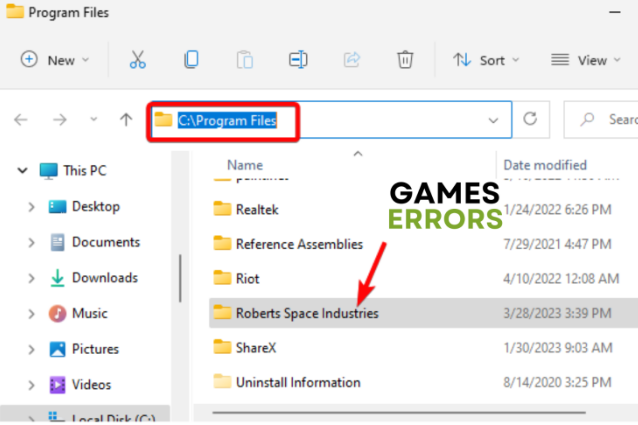
Task: Click the Cut scissors icon
Action: (138, 60)
